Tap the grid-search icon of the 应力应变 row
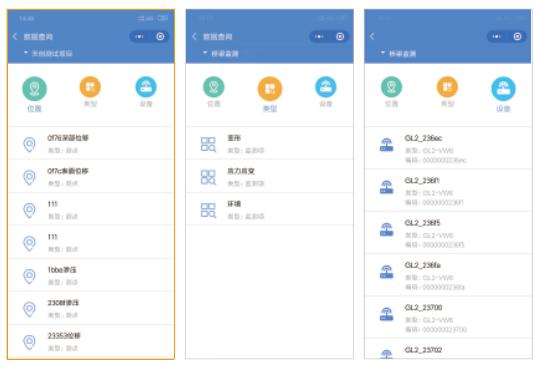Screen dimensions: 535x367 [x=208, y=177]
